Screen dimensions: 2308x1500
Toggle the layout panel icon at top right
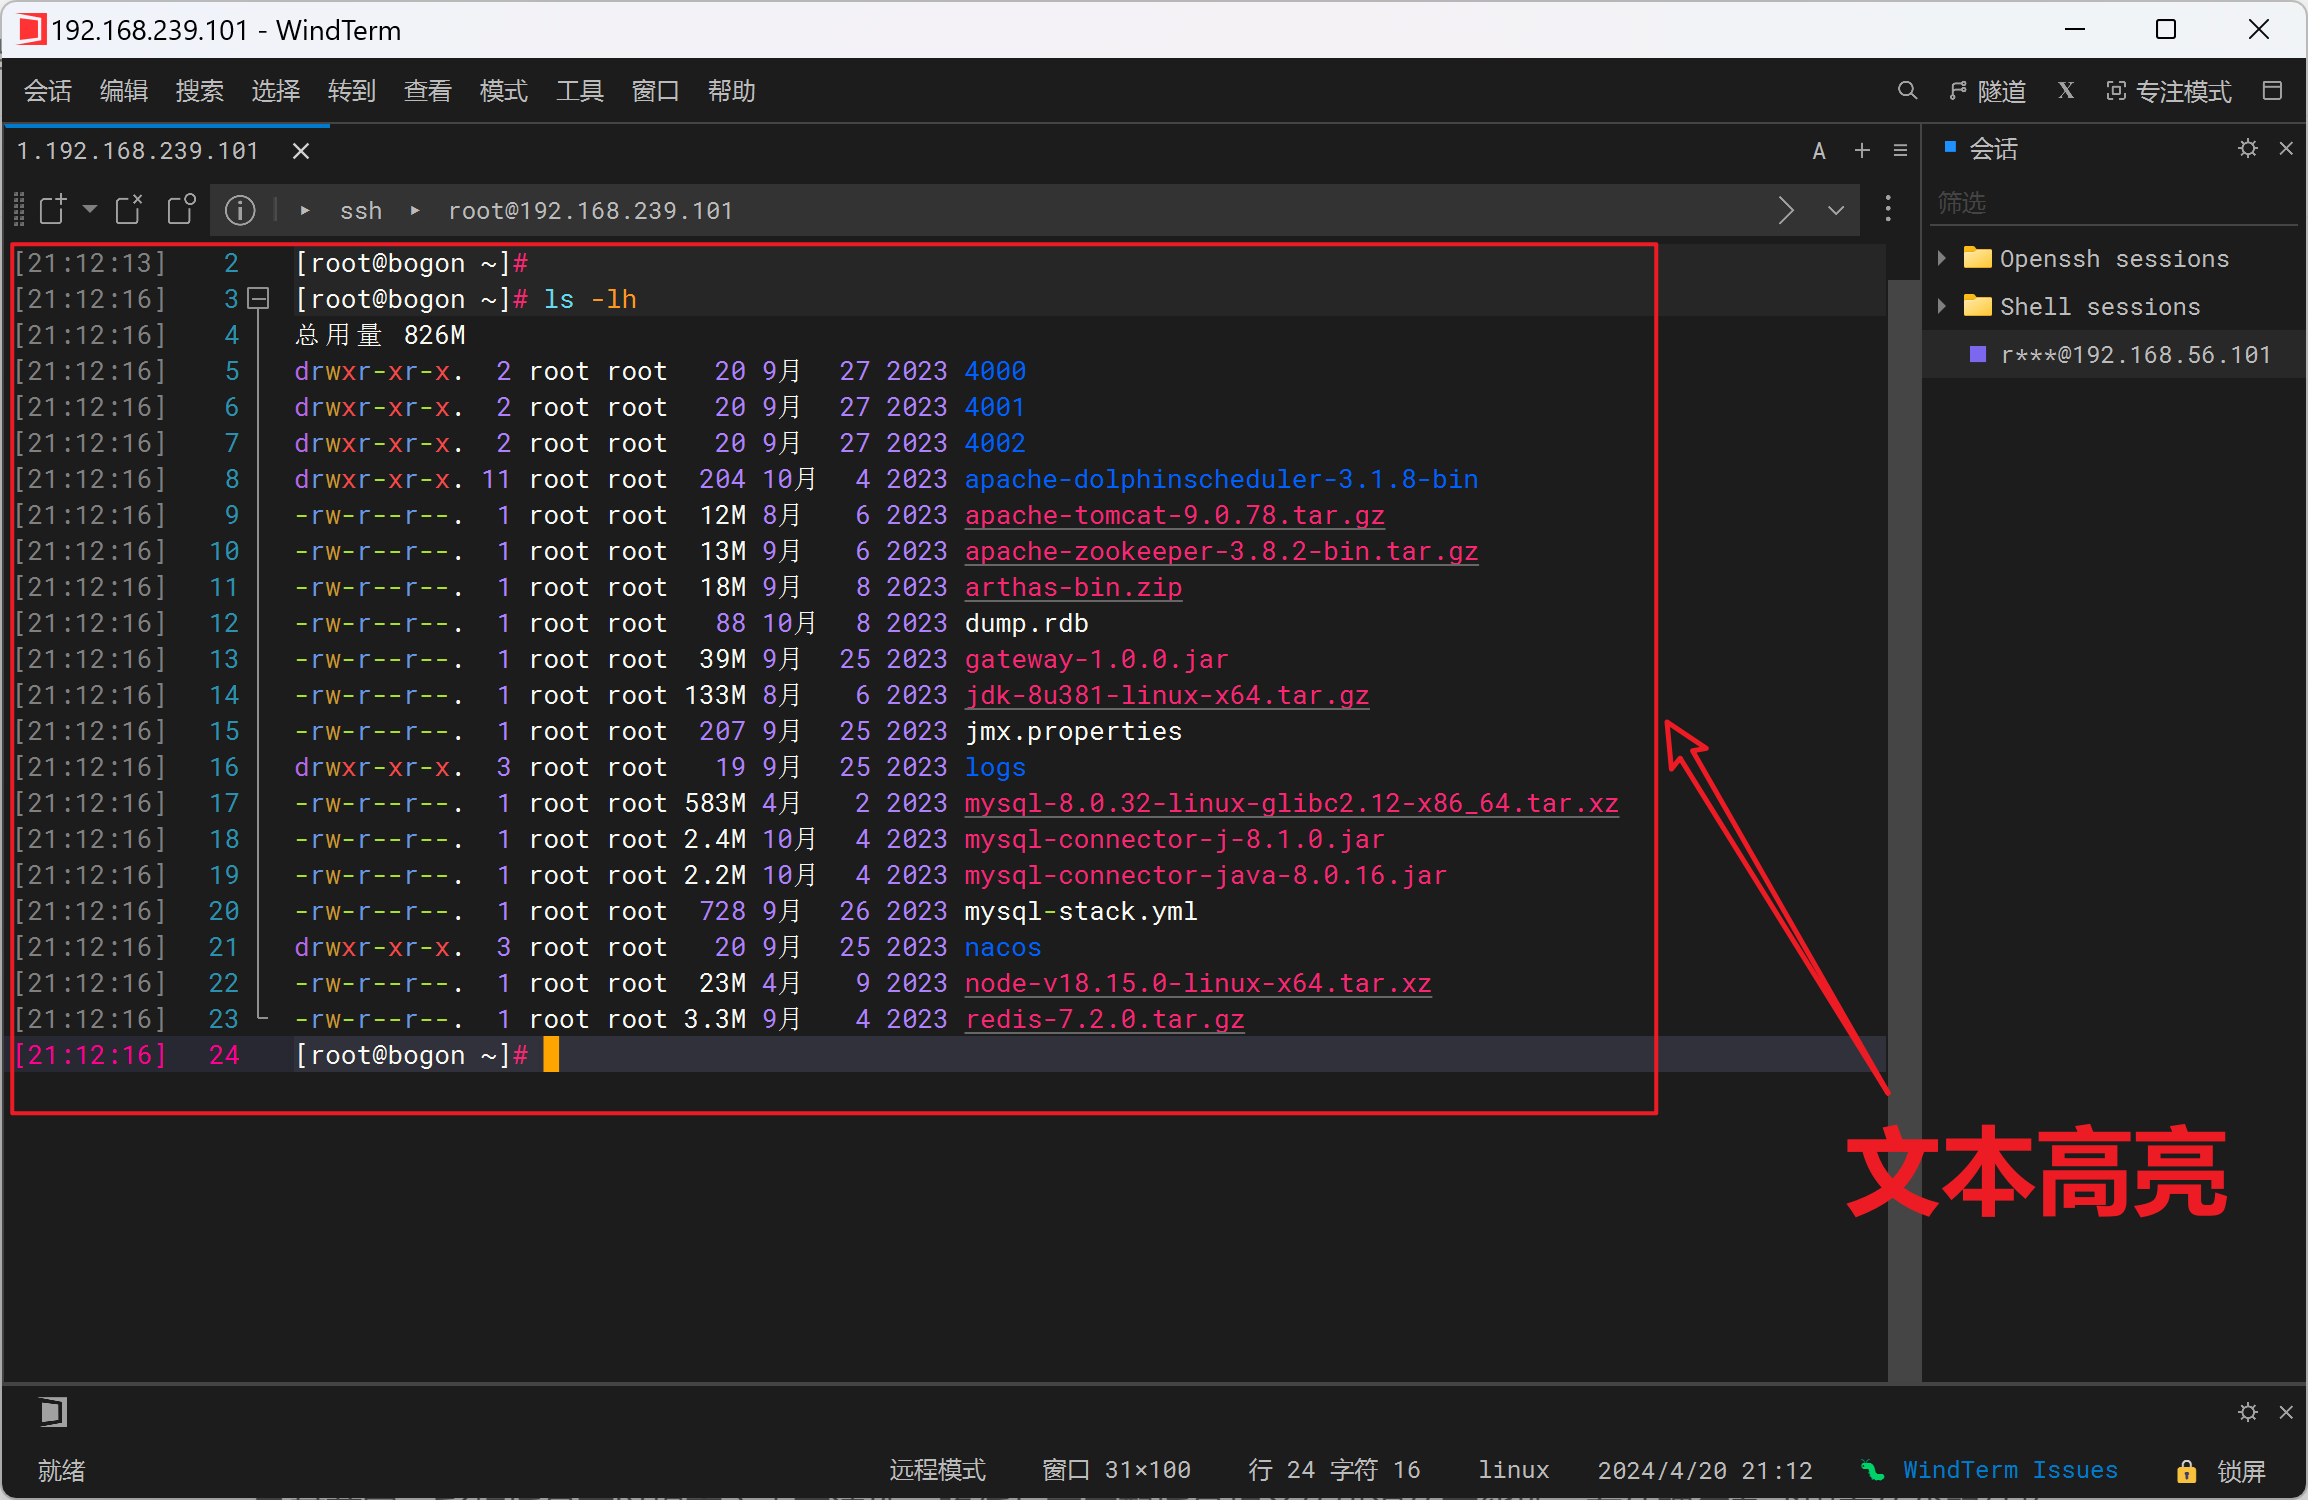[x=2272, y=91]
